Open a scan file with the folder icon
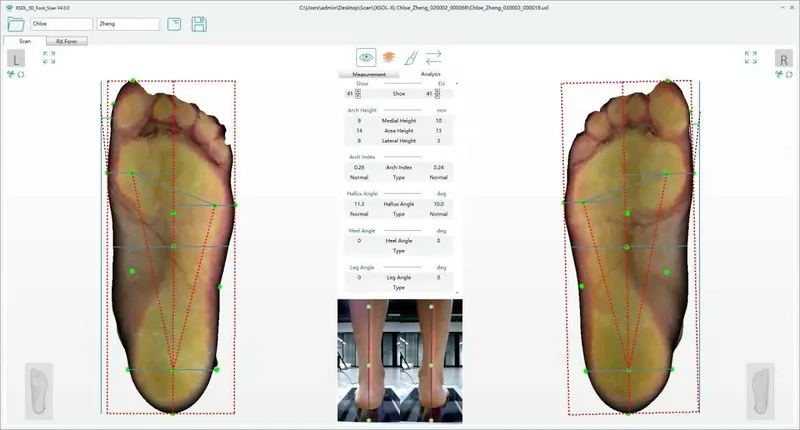 click(x=16, y=24)
